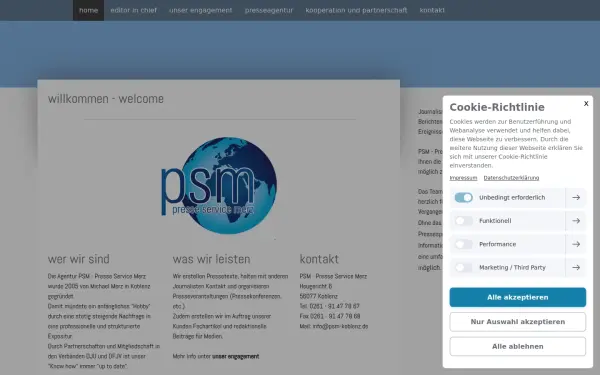Image resolution: width=600 pixels, height=375 pixels.
Task: Open the Datenschutzerklärung link
Action: (x=511, y=178)
